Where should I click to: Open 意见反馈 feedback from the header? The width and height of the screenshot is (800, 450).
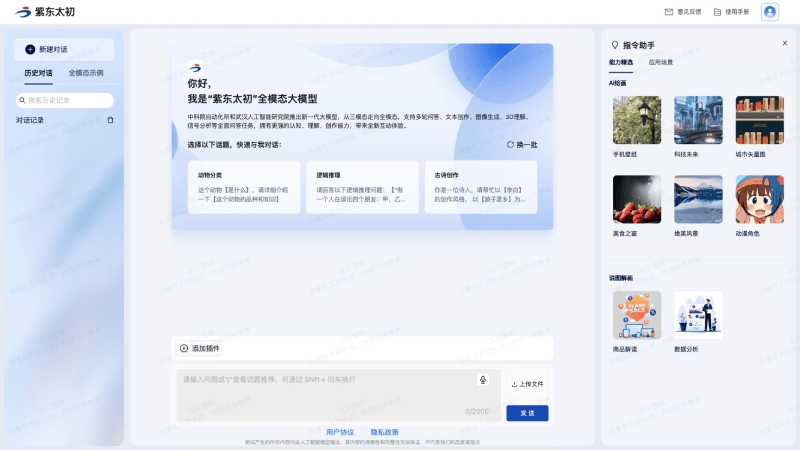(683, 12)
